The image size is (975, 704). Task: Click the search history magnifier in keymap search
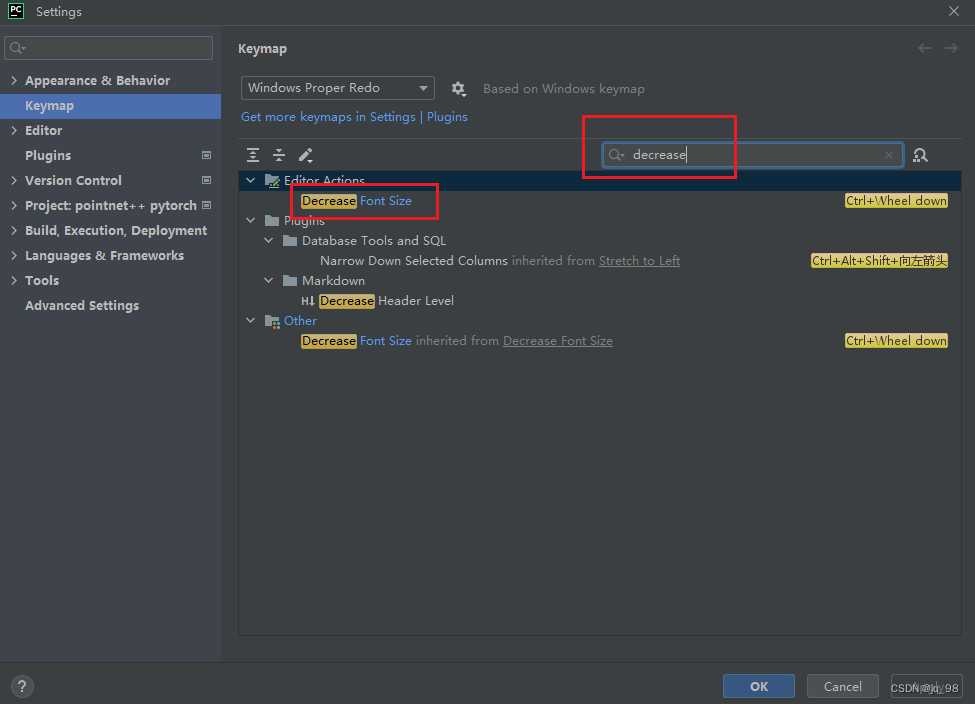tap(616, 155)
